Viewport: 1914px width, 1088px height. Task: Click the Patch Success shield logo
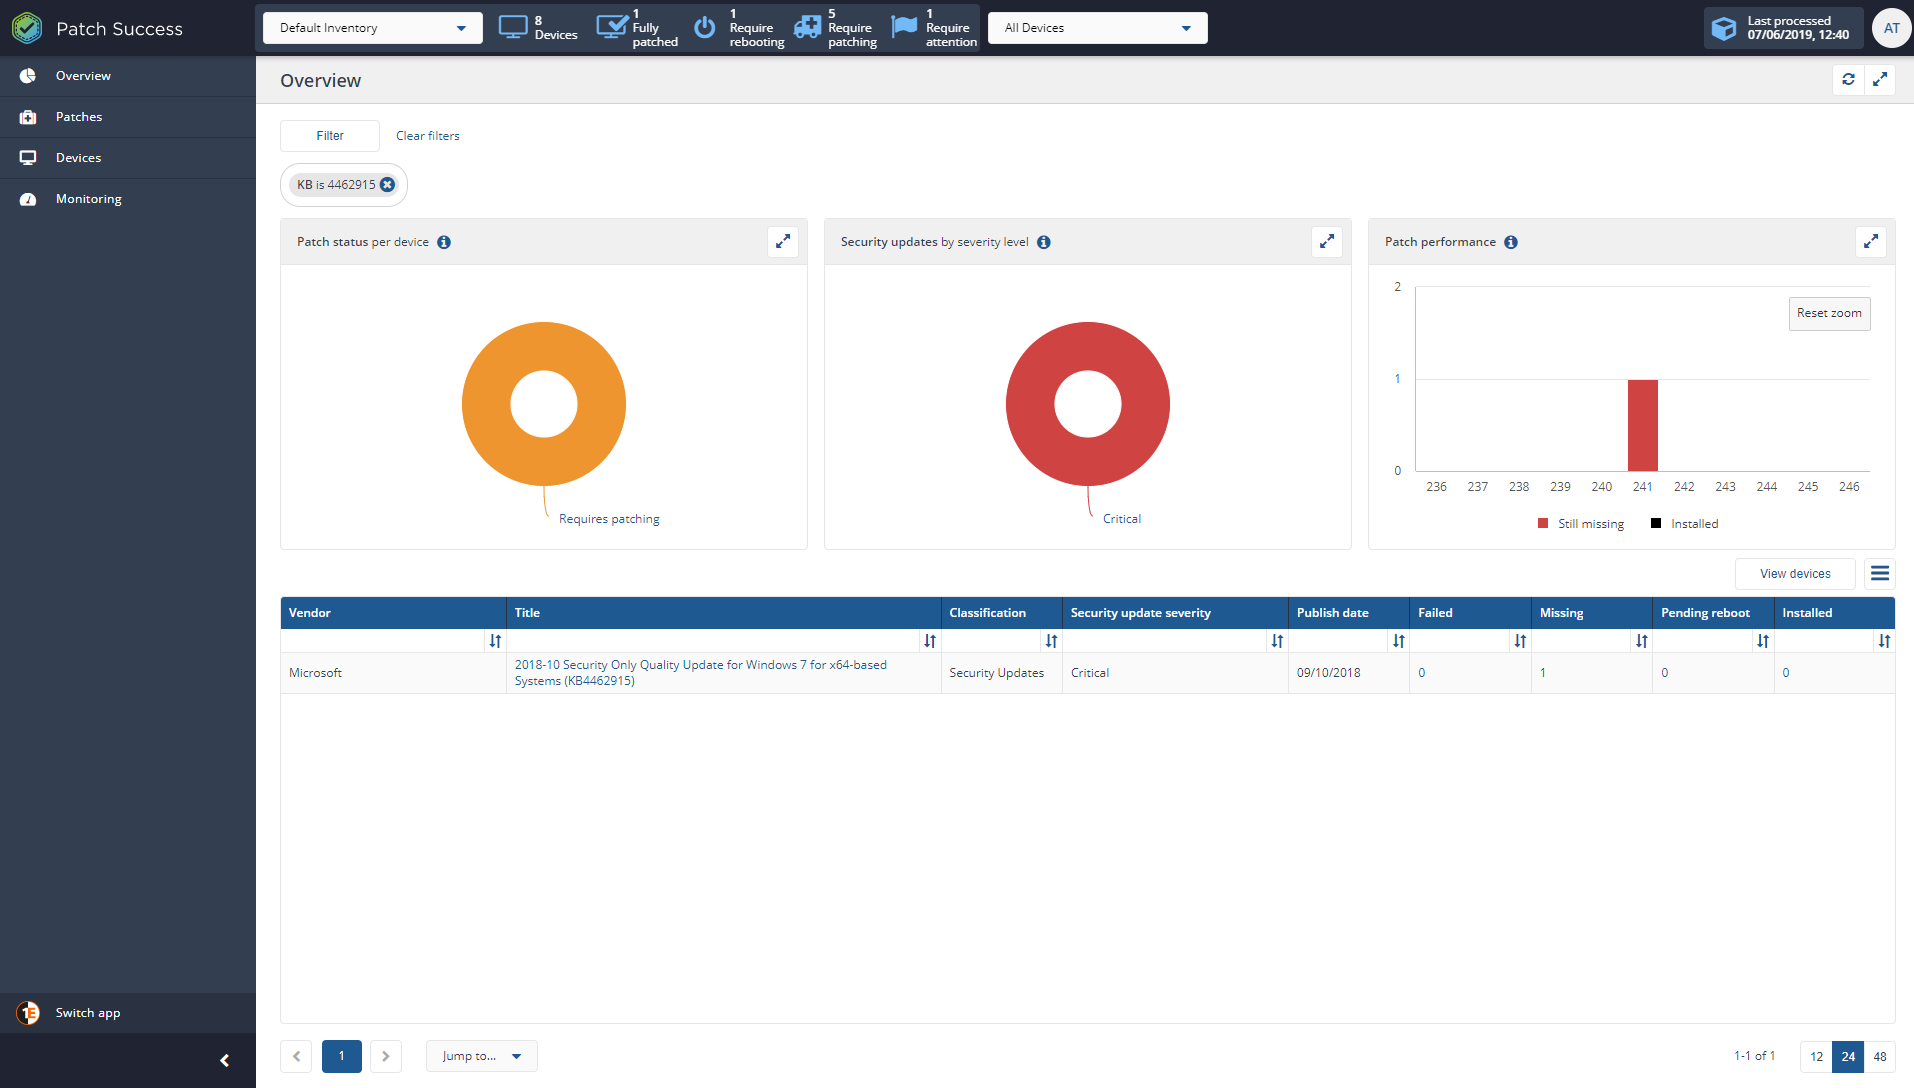[27, 28]
